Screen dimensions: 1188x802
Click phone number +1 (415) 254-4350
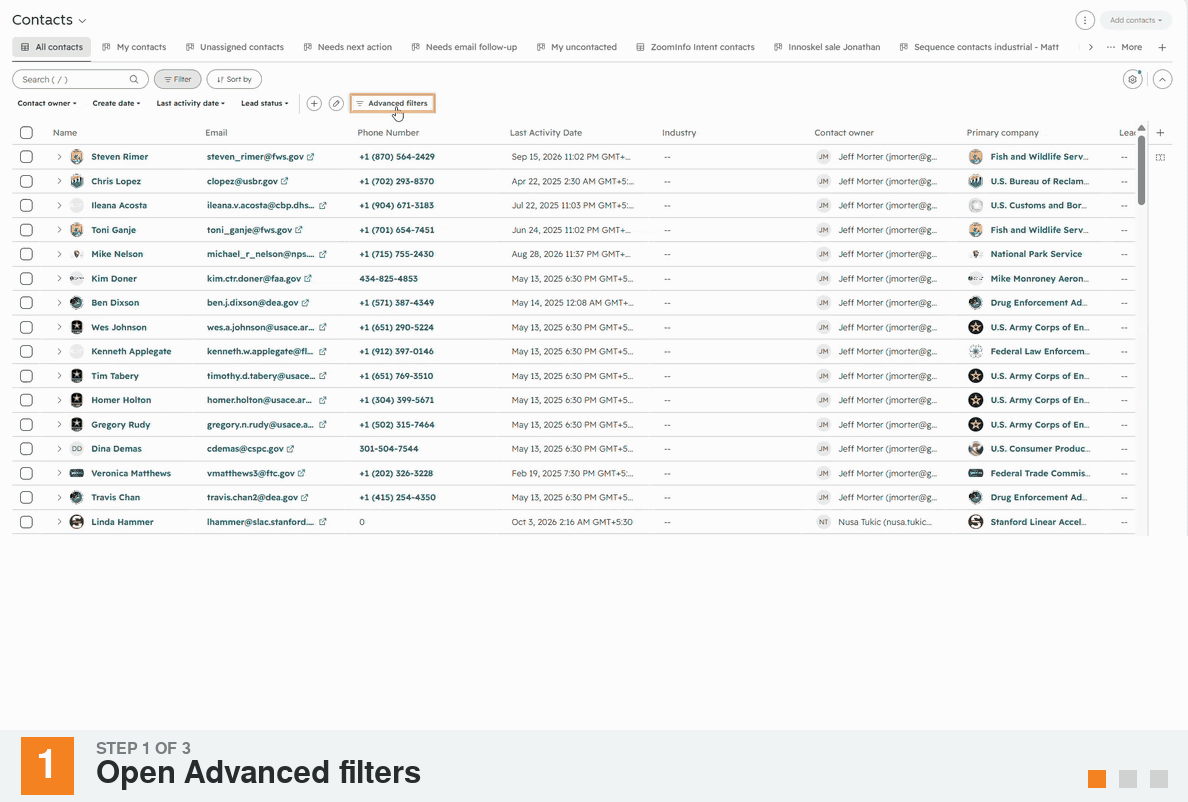pyautogui.click(x=397, y=498)
